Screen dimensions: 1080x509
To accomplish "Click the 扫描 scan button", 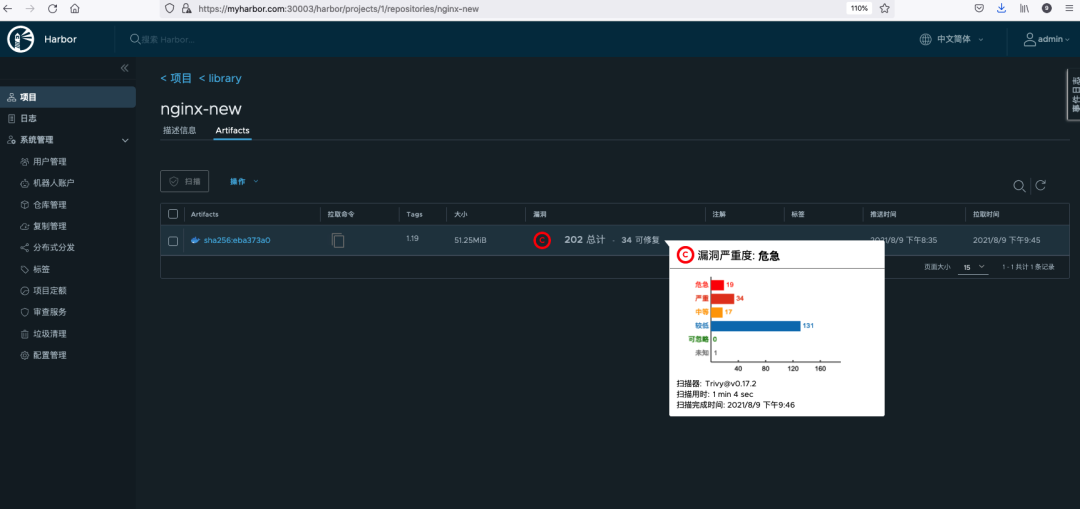I will [x=185, y=181].
